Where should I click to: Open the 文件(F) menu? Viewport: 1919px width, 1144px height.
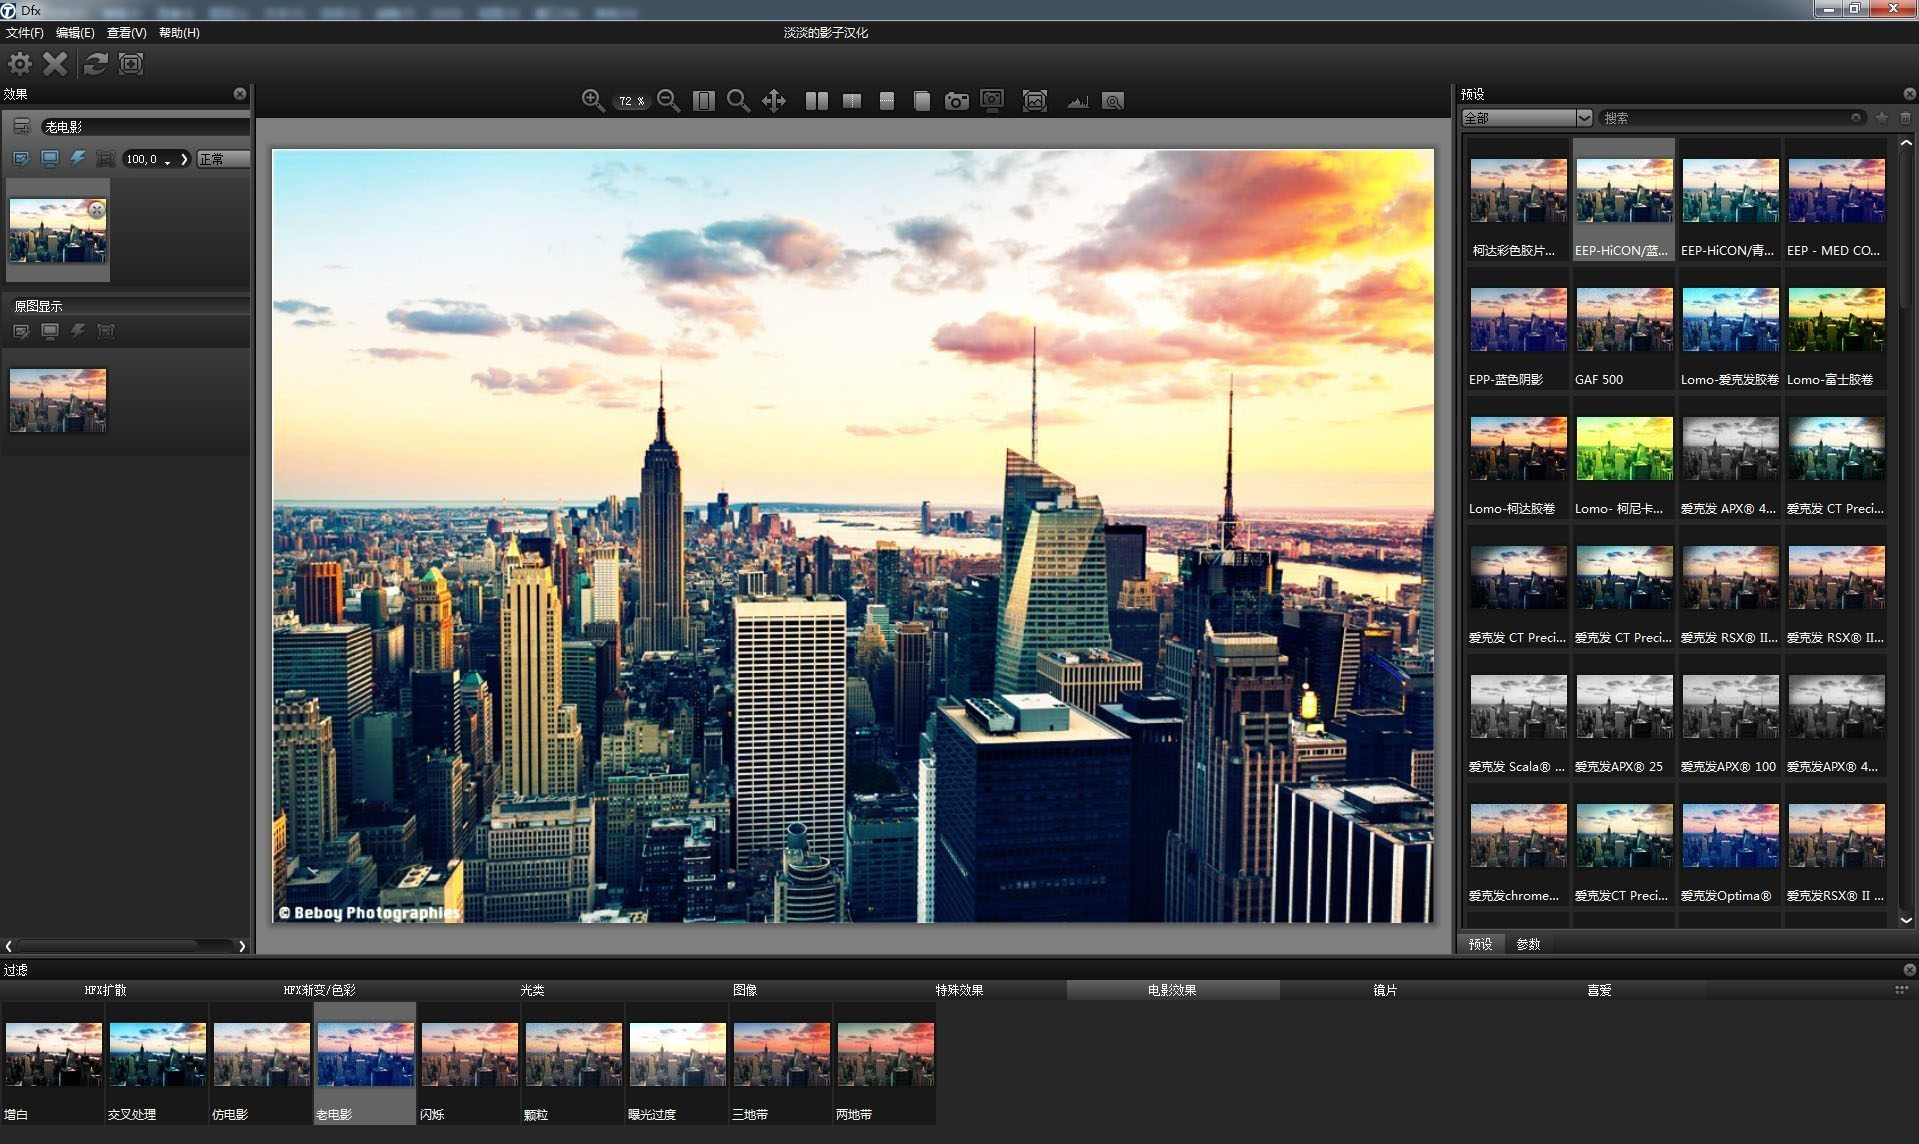pyautogui.click(x=25, y=33)
